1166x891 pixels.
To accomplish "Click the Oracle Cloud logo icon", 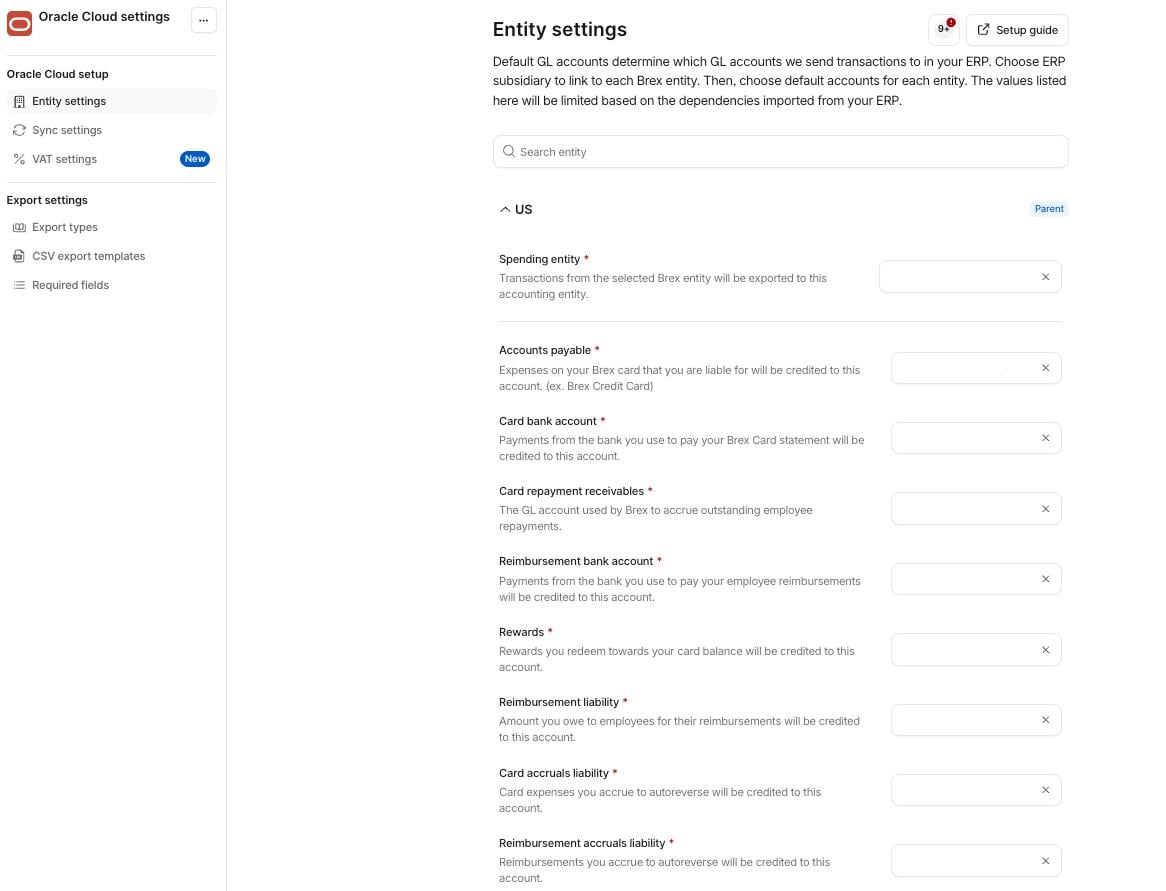I will coord(19,23).
